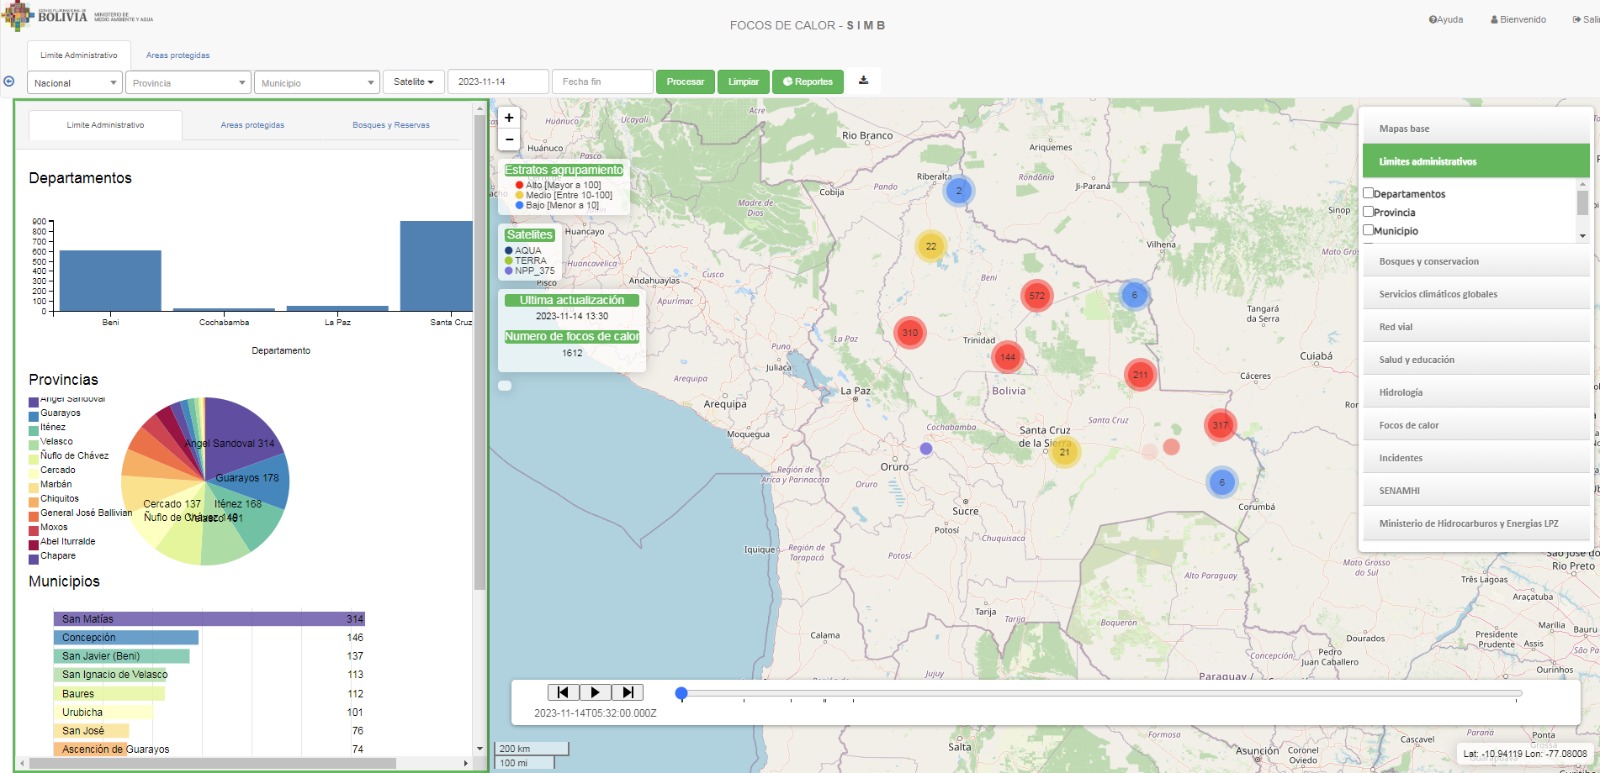Open the Nacional dropdown

click(x=75, y=83)
